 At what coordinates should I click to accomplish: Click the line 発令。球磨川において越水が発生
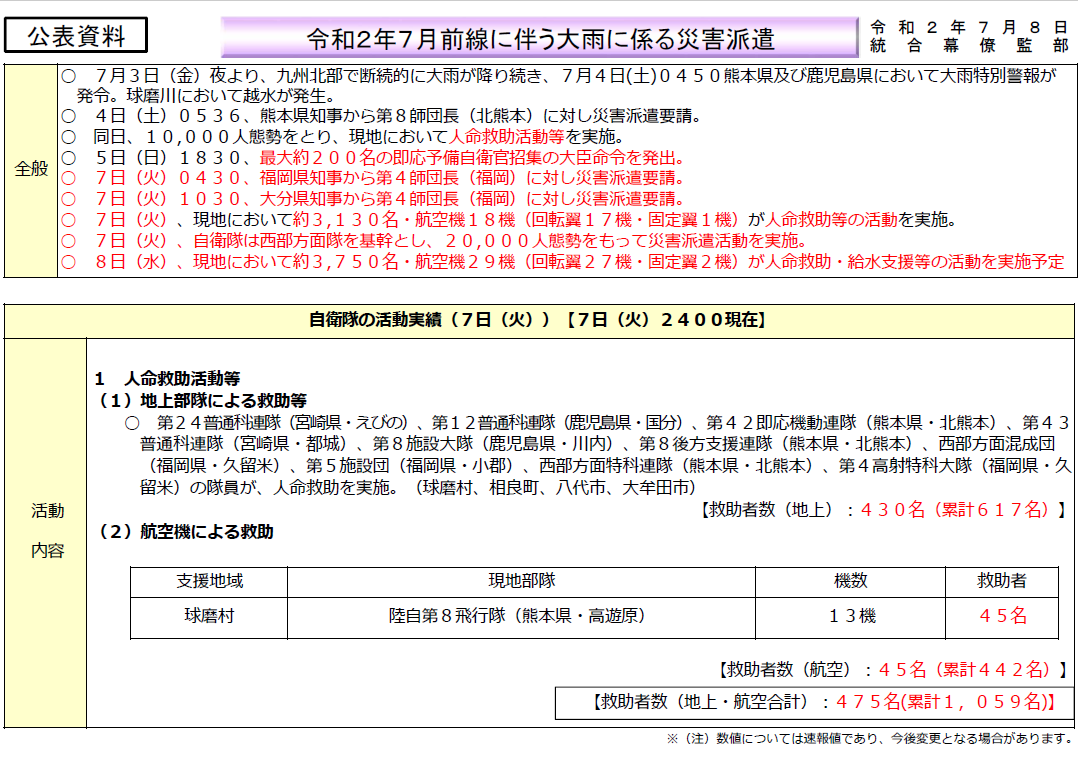pos(206,96)
